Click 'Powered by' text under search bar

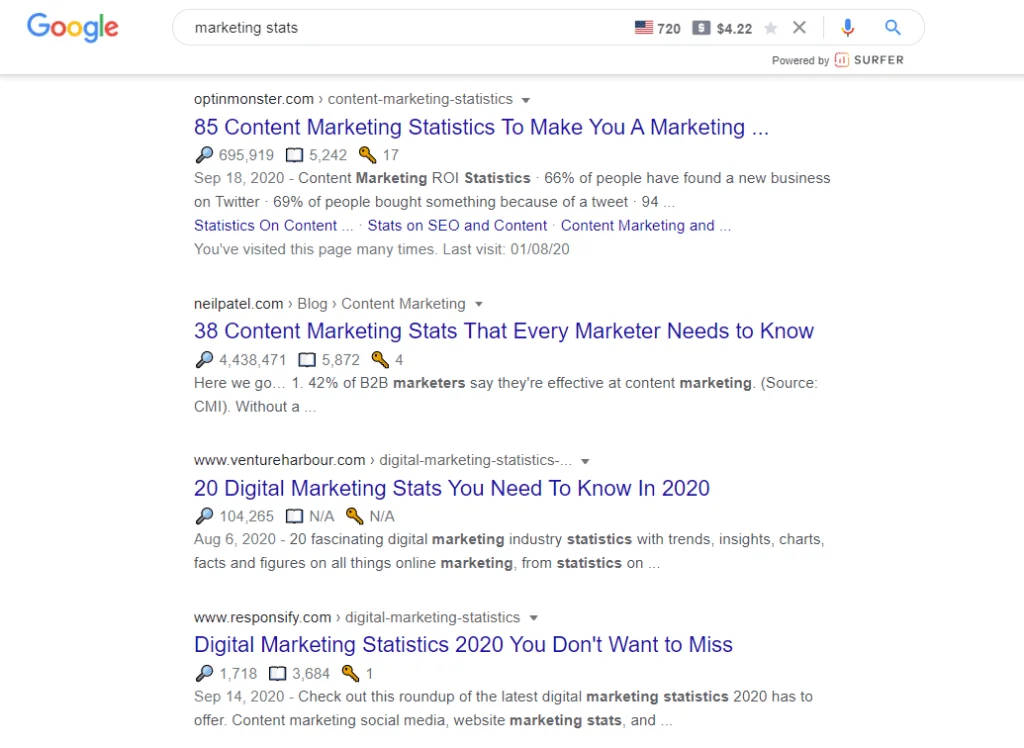(x=800, y=61)
